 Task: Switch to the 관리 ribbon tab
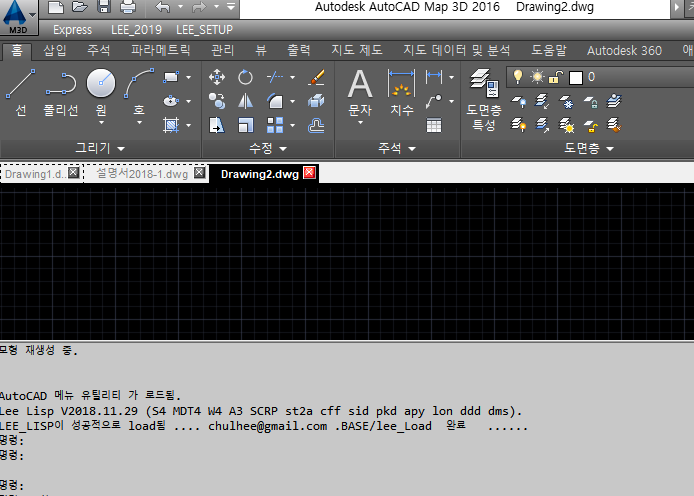point(222,50)
